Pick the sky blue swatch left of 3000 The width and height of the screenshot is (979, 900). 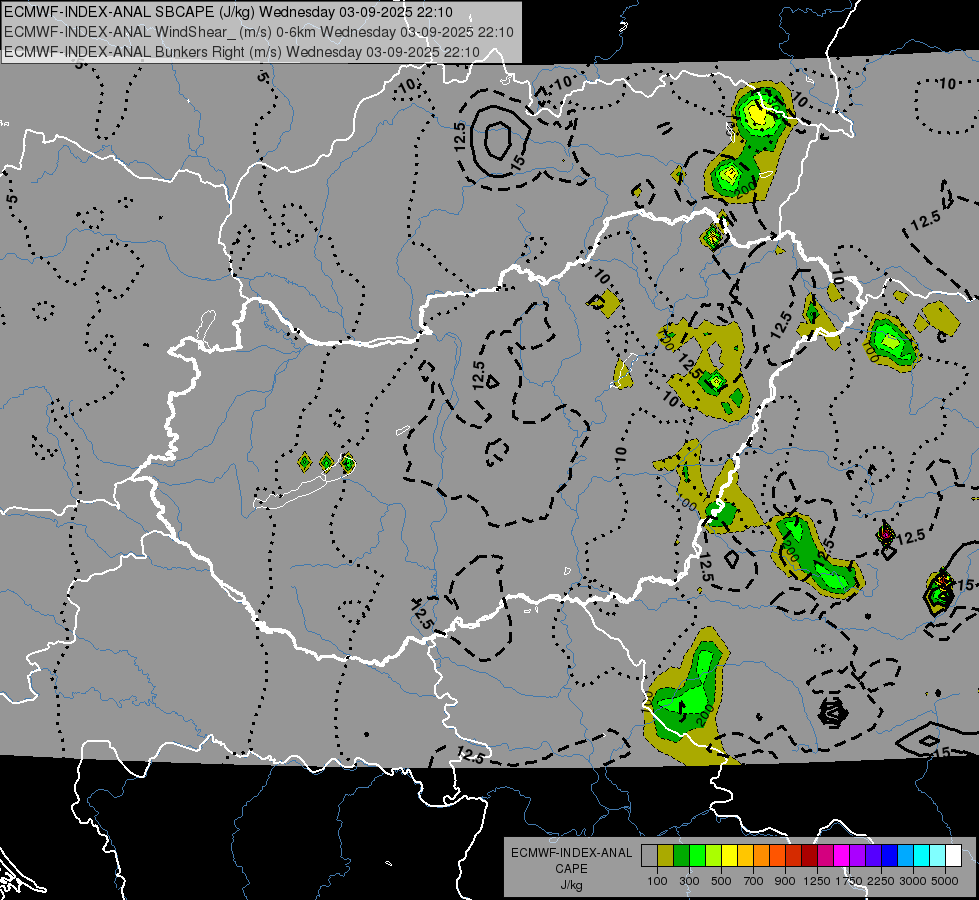coord(906,856)
